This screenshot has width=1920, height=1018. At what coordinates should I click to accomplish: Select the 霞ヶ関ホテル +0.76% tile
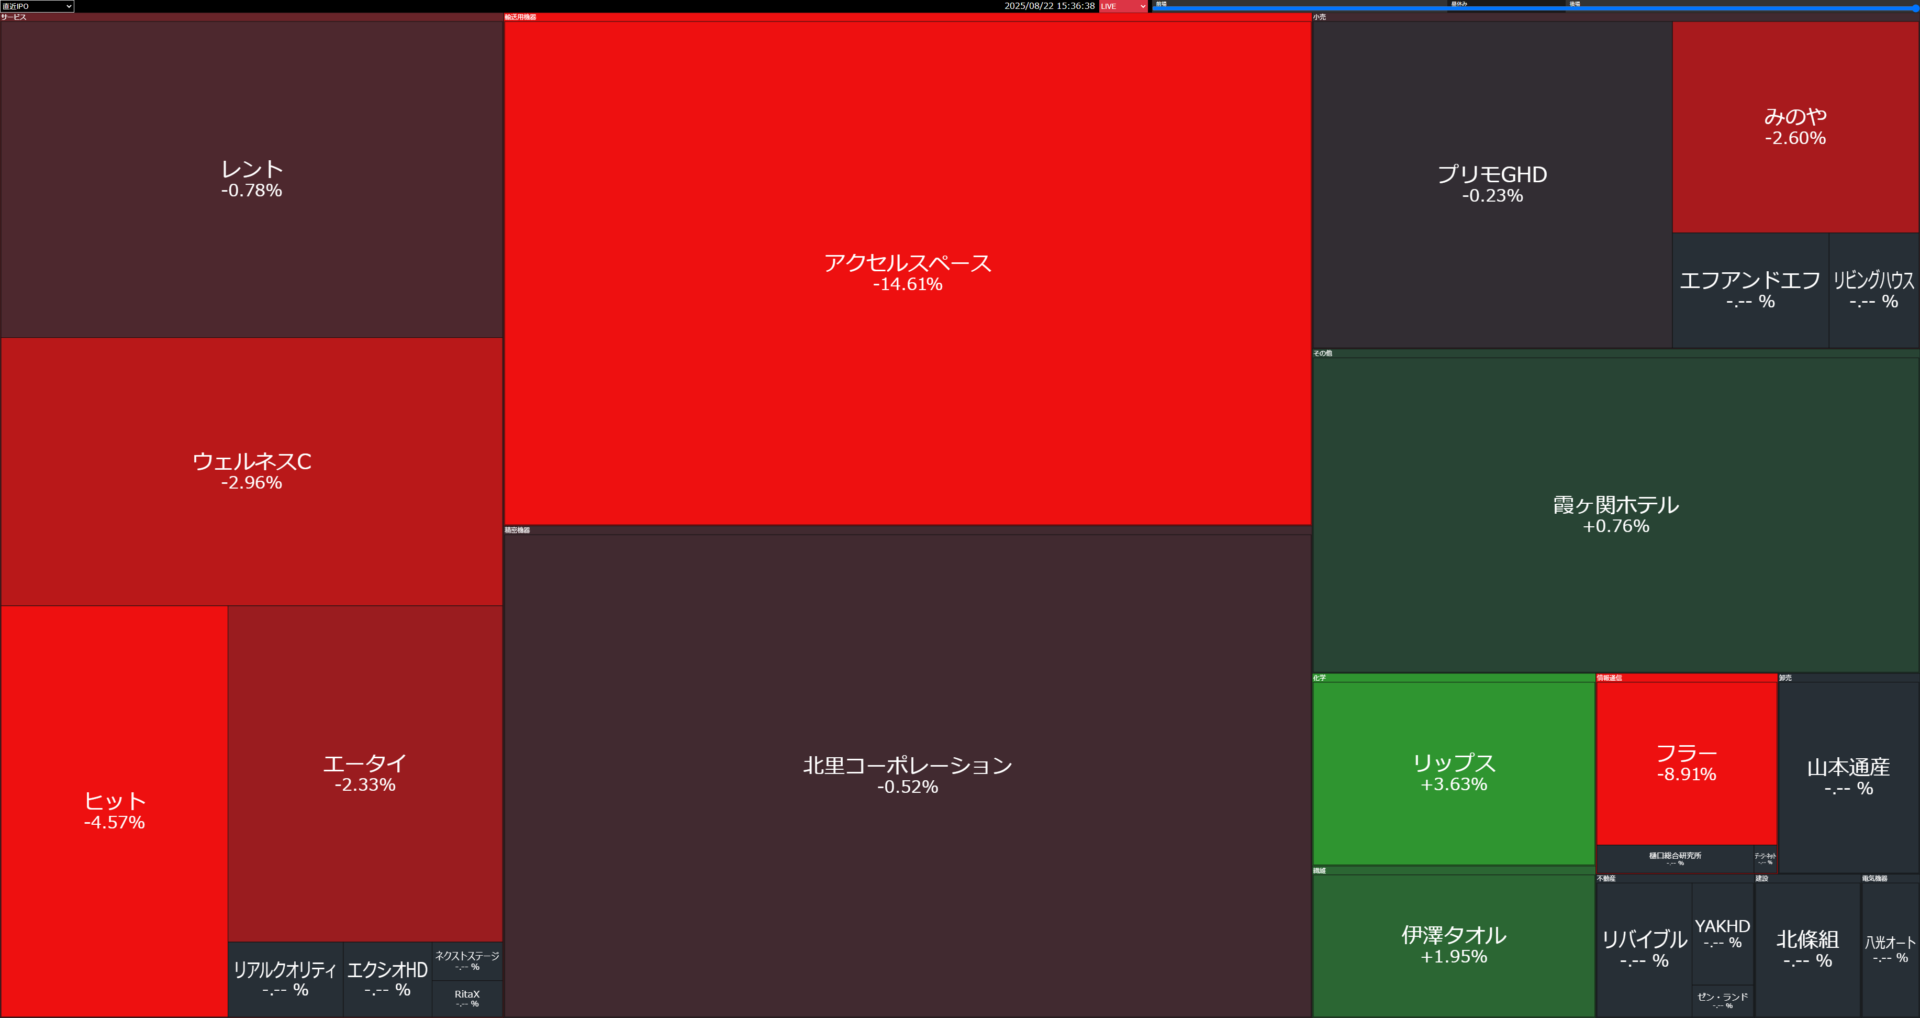(x=1615, y=514)
